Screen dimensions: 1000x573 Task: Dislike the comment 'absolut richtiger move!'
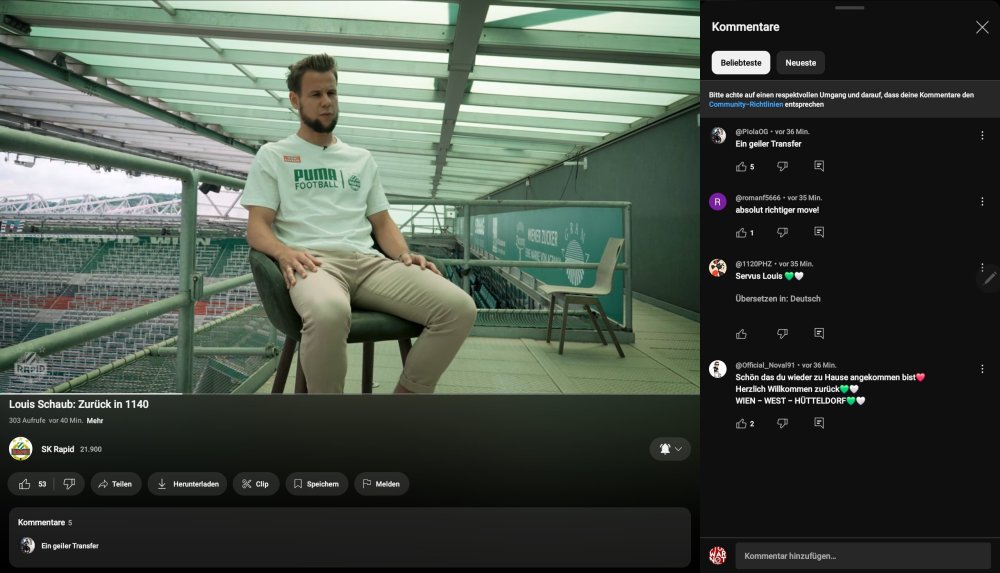tap(783, 233)
